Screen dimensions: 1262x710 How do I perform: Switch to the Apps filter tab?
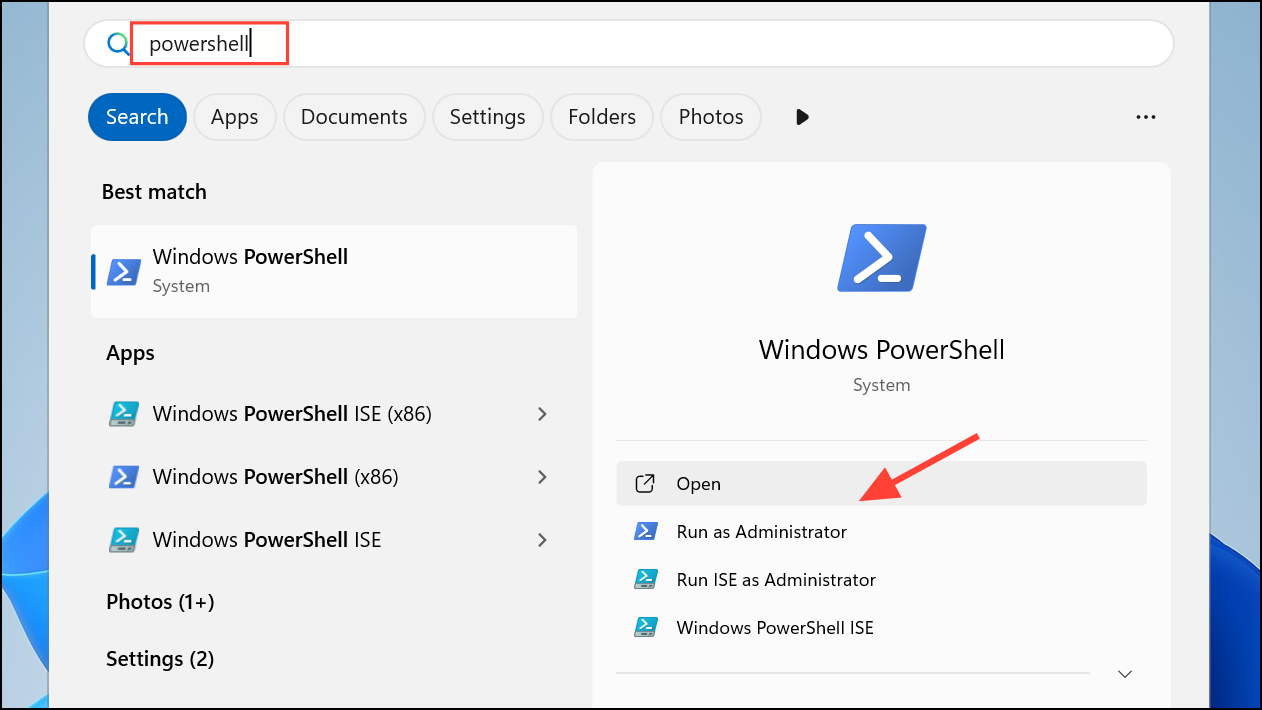[x=235, y=117]
